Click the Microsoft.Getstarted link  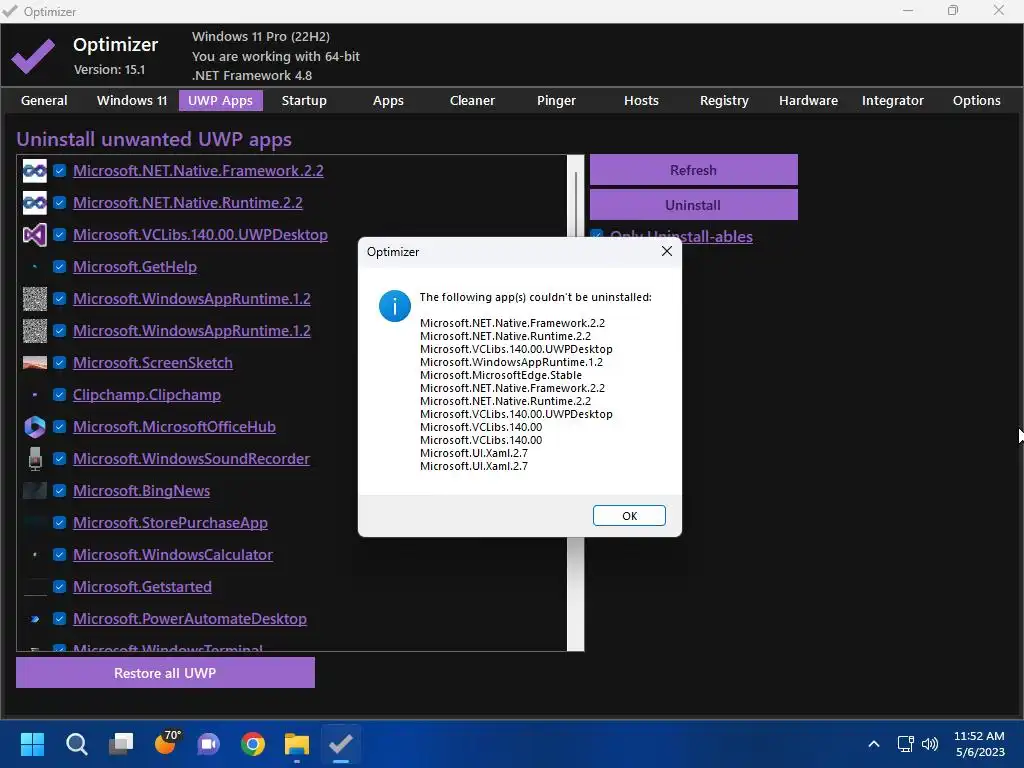click(142, 587)
